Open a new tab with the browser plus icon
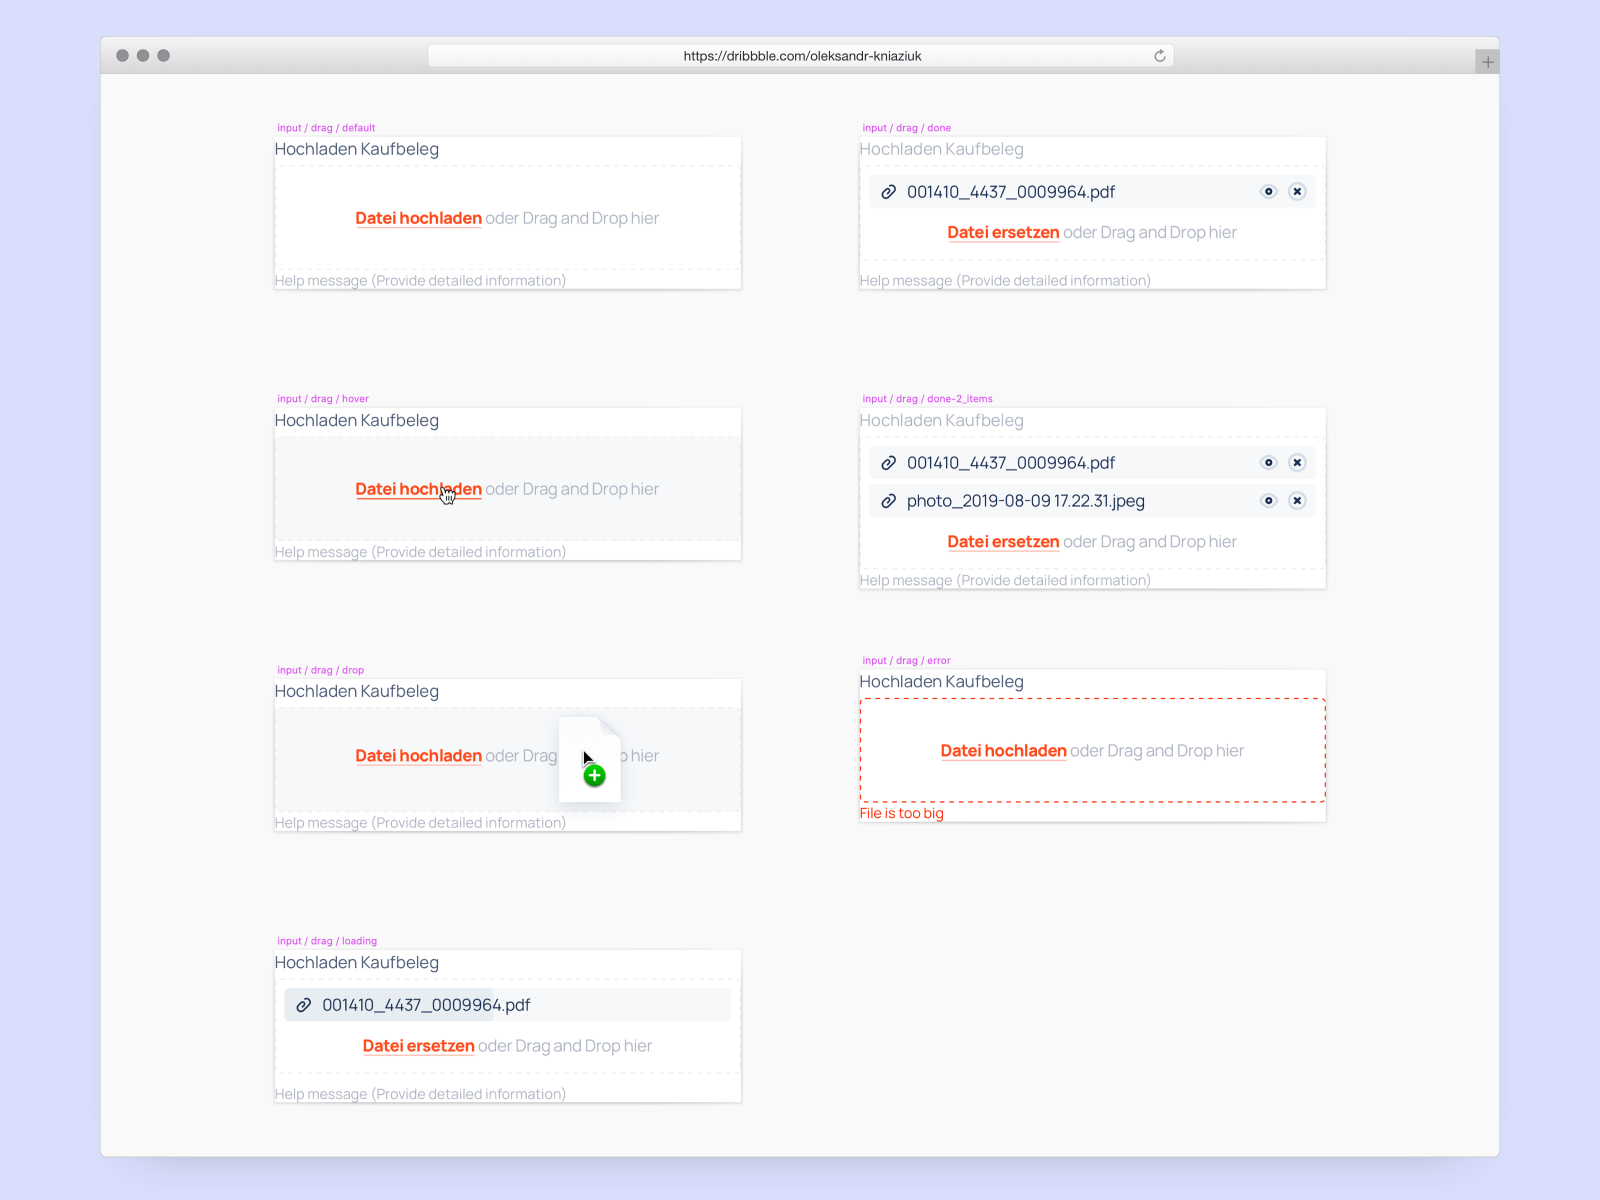 click(x=1488, y=60)
